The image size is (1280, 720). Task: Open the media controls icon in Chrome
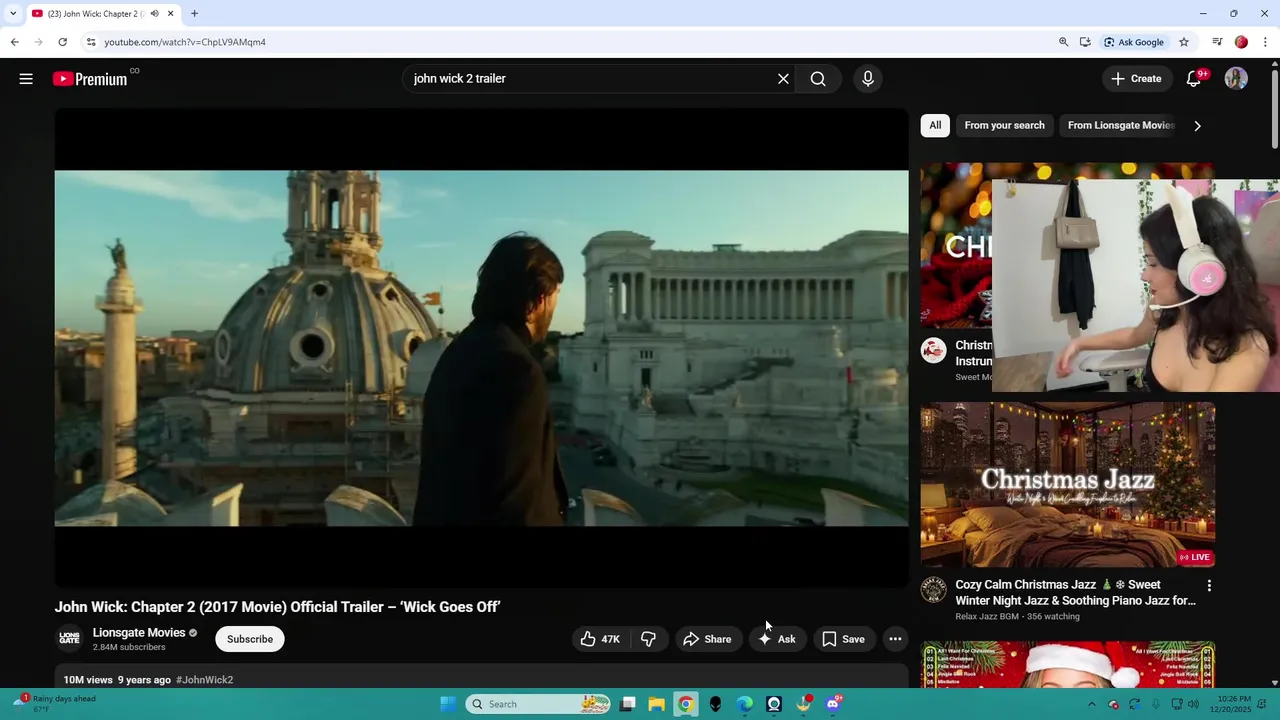point(1217,42)
